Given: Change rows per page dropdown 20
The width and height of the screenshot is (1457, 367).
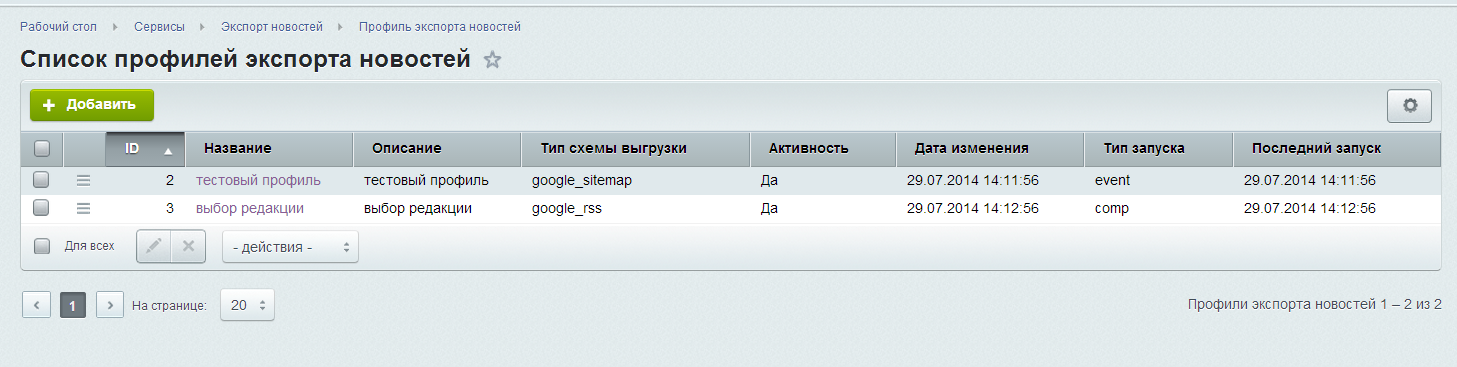Looking at the screenshot, I should (247, 305).
